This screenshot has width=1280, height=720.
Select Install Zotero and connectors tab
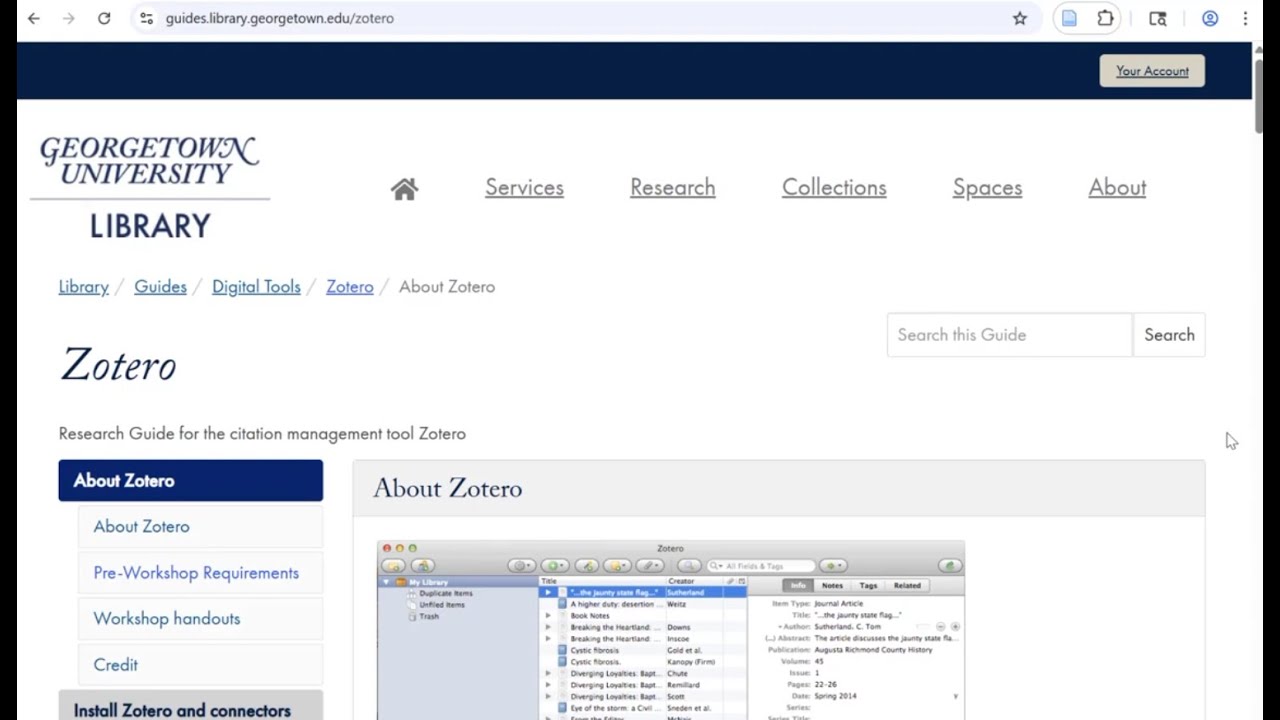190,705
